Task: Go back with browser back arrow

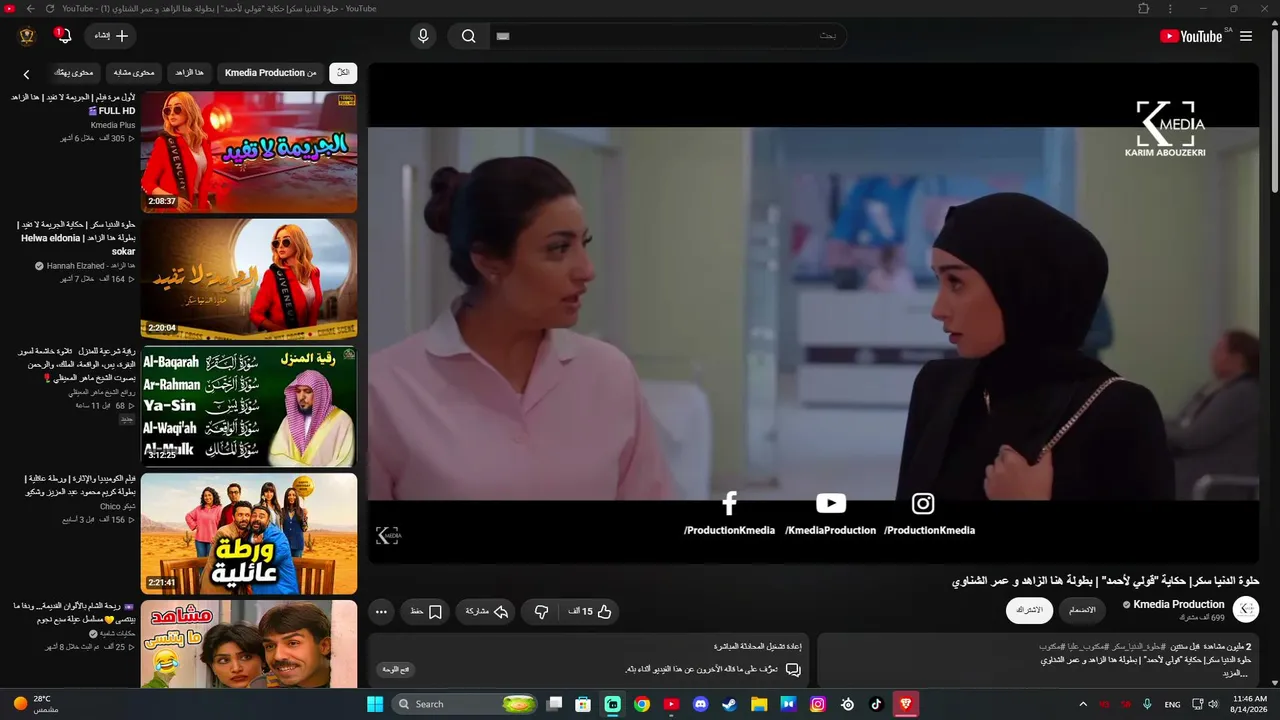Action: click(x=30, y=9)
